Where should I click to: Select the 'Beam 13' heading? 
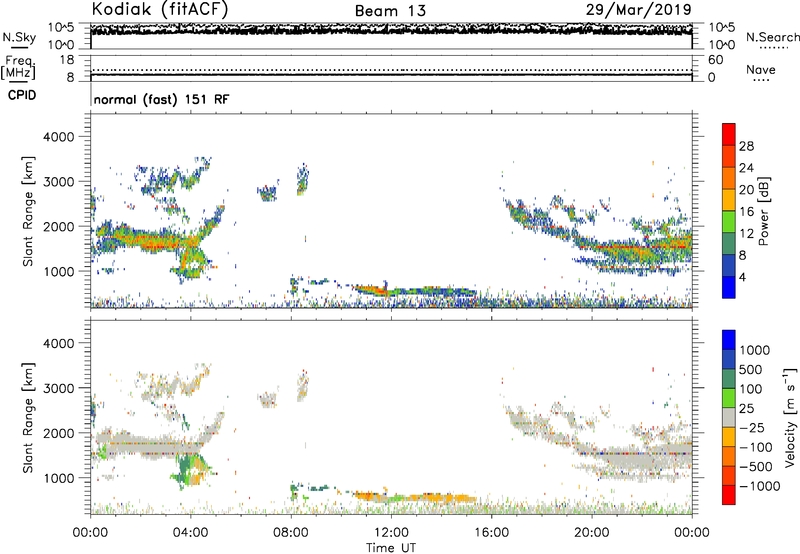click(x=390, y=11)
